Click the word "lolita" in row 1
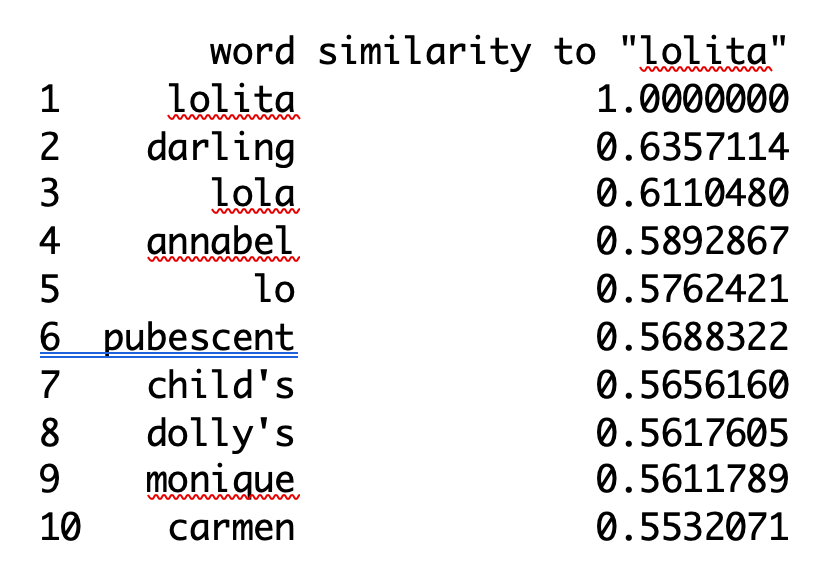Image resolution: width=824 pixels, height=584 pixels. click(232, 99)
